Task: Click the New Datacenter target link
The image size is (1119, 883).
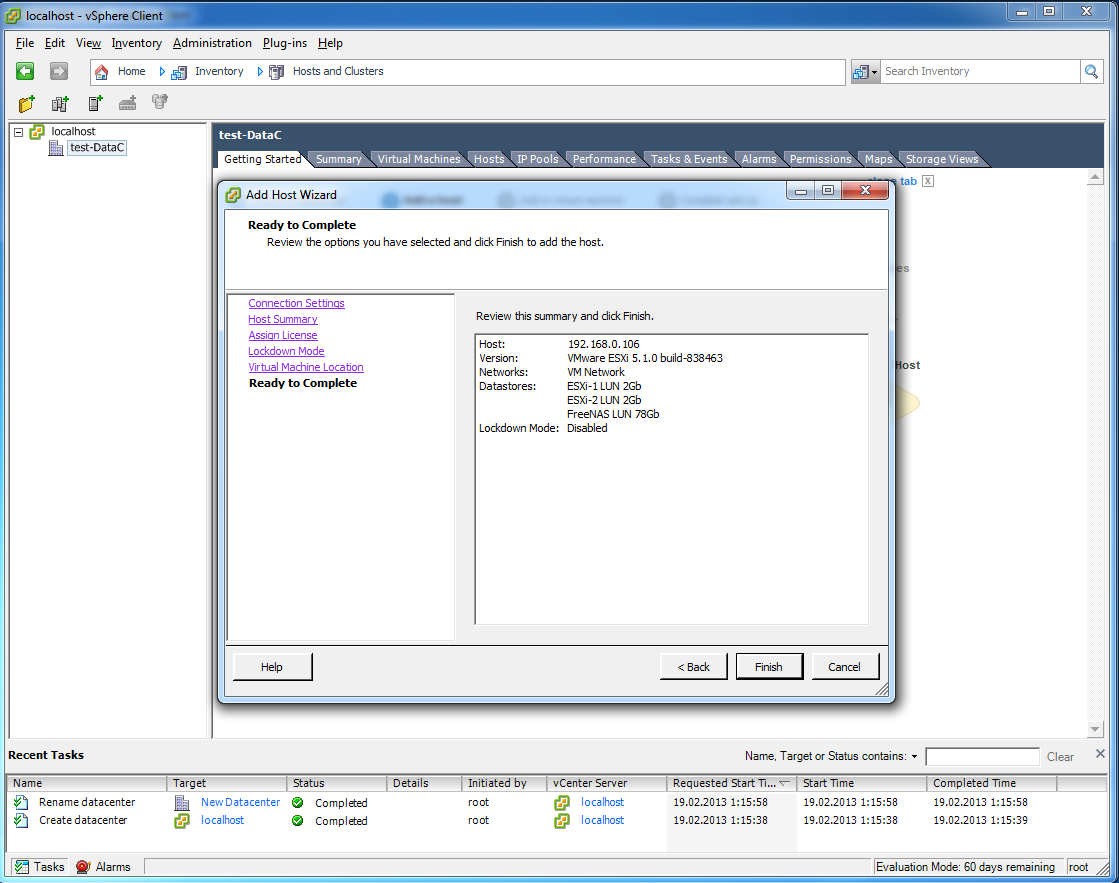Action: click(x=240, y=802)
